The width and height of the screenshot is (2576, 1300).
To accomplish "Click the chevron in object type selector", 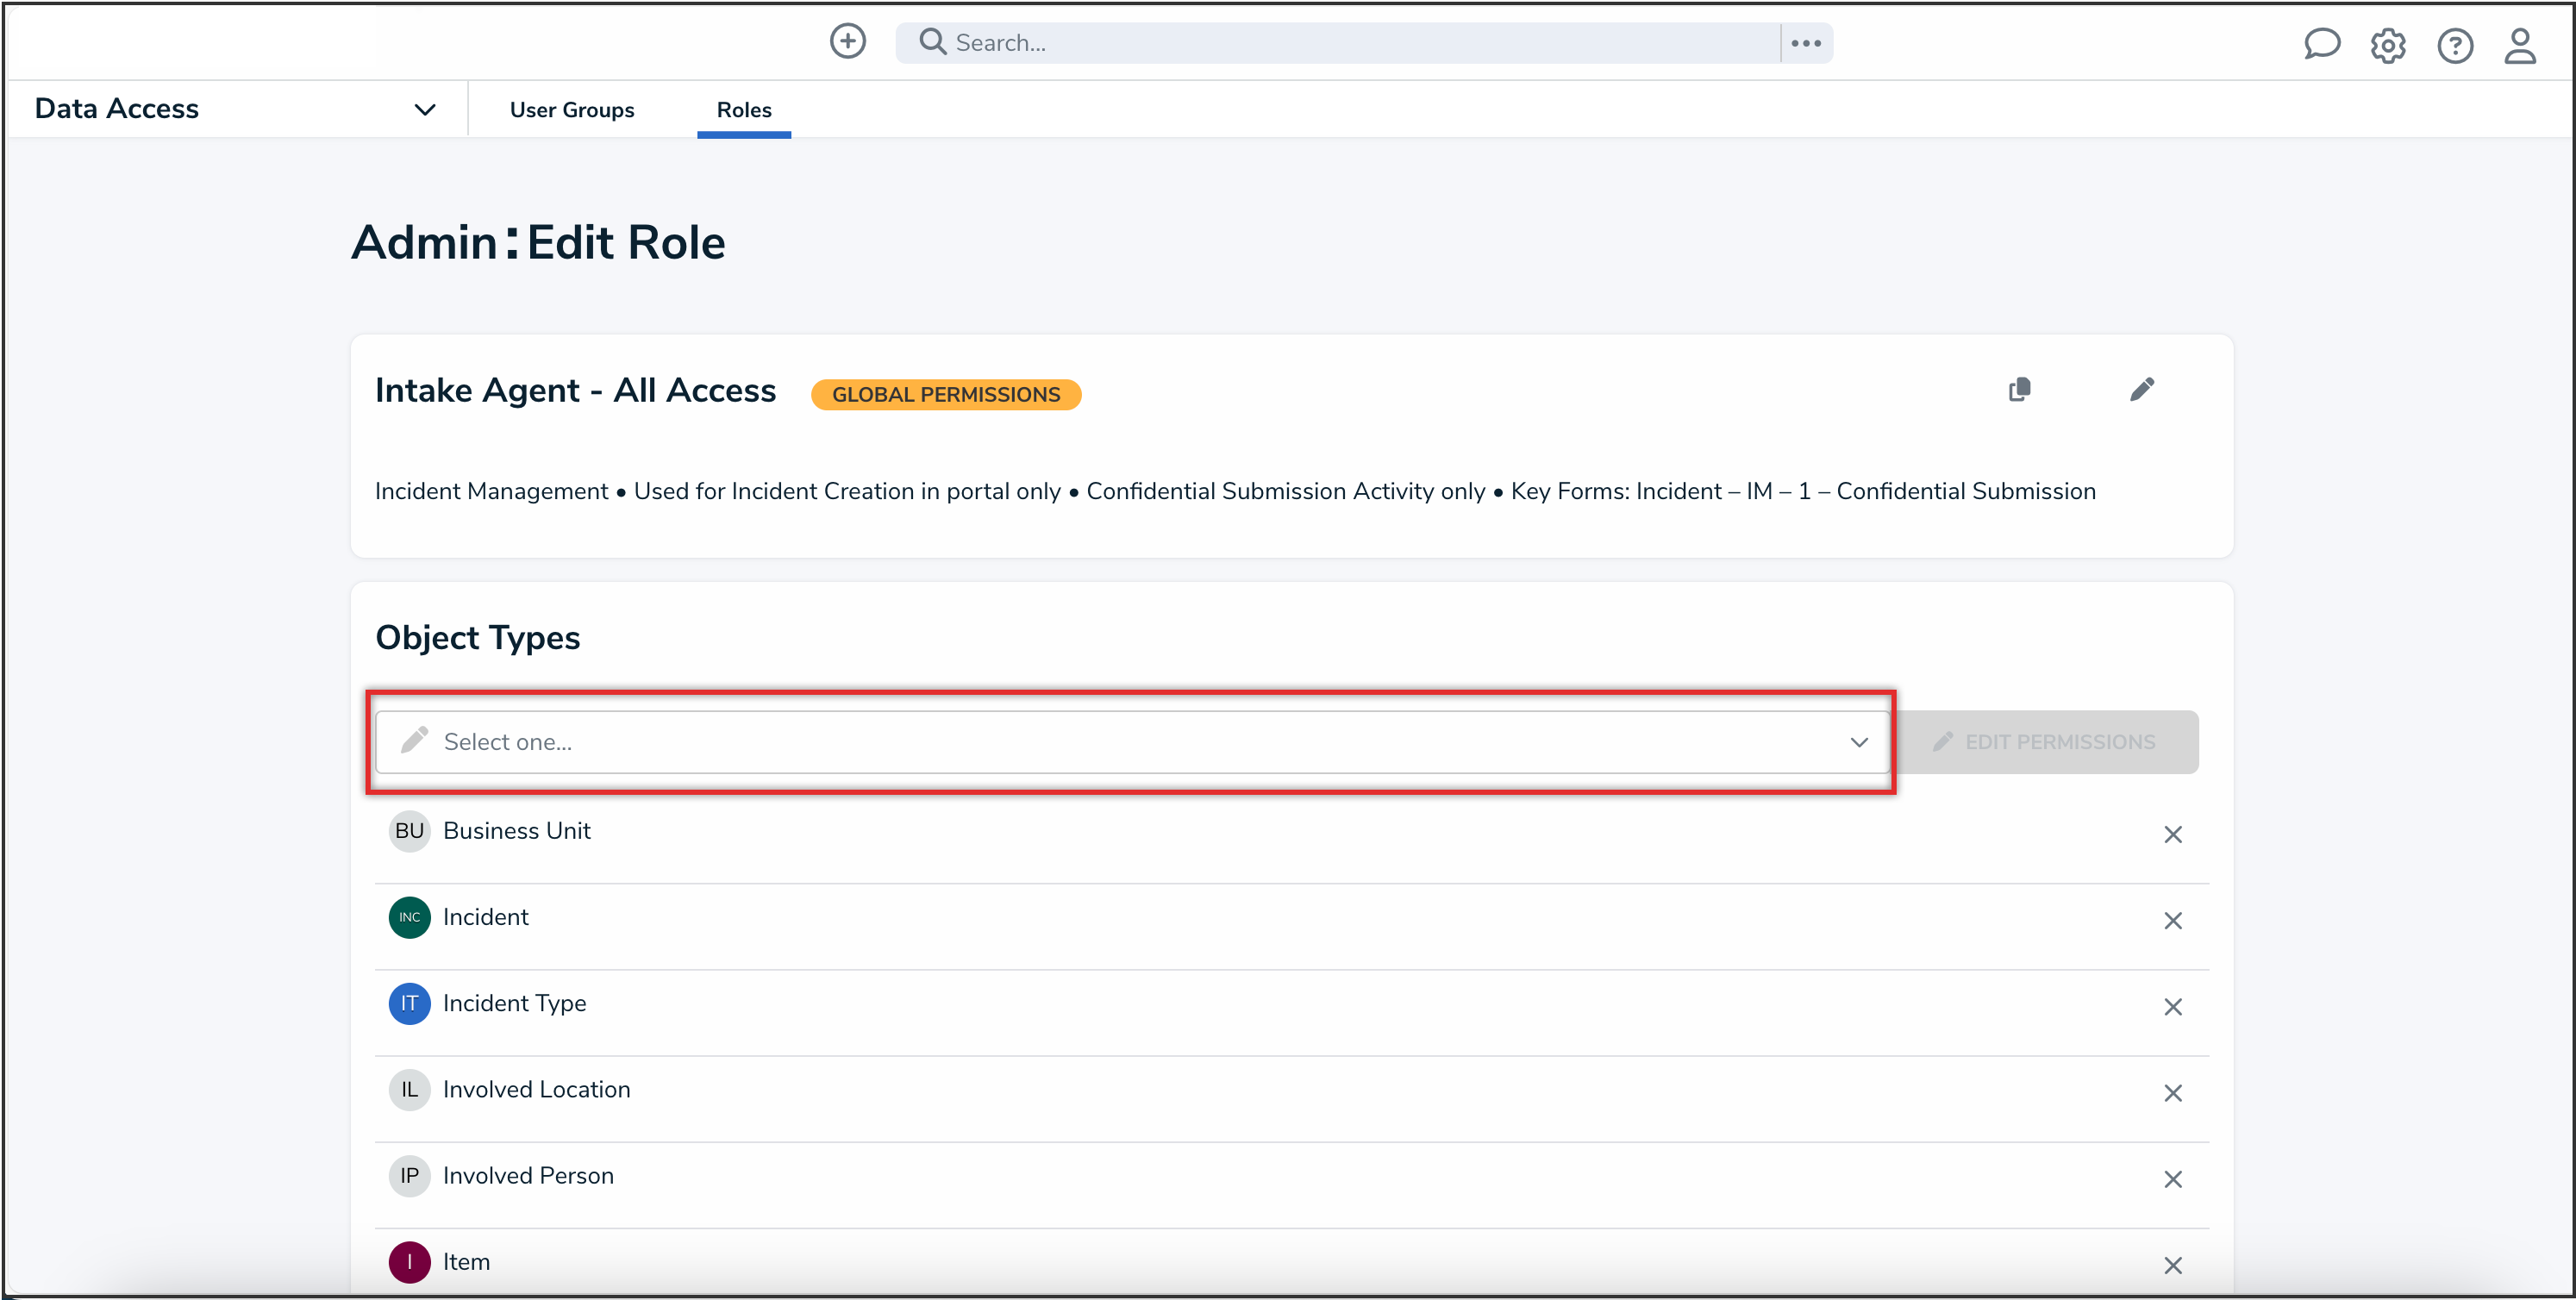I will click(1858, 742).
